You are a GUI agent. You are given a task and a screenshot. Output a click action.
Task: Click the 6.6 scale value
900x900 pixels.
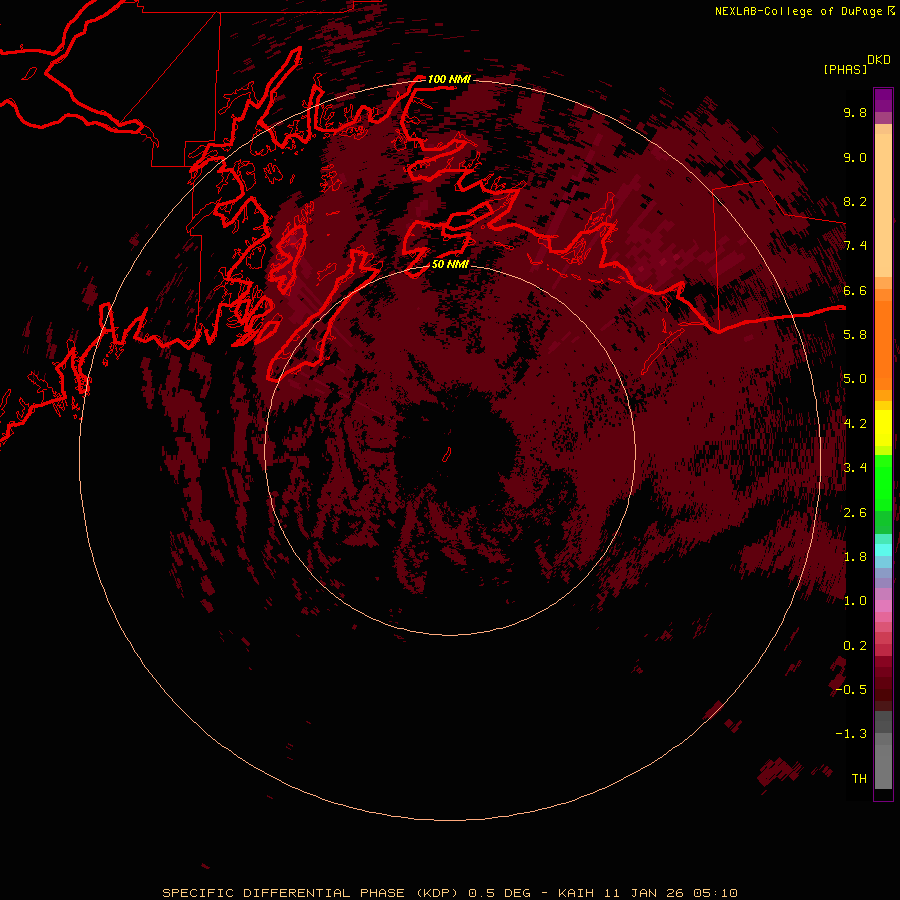pos(855,290)
